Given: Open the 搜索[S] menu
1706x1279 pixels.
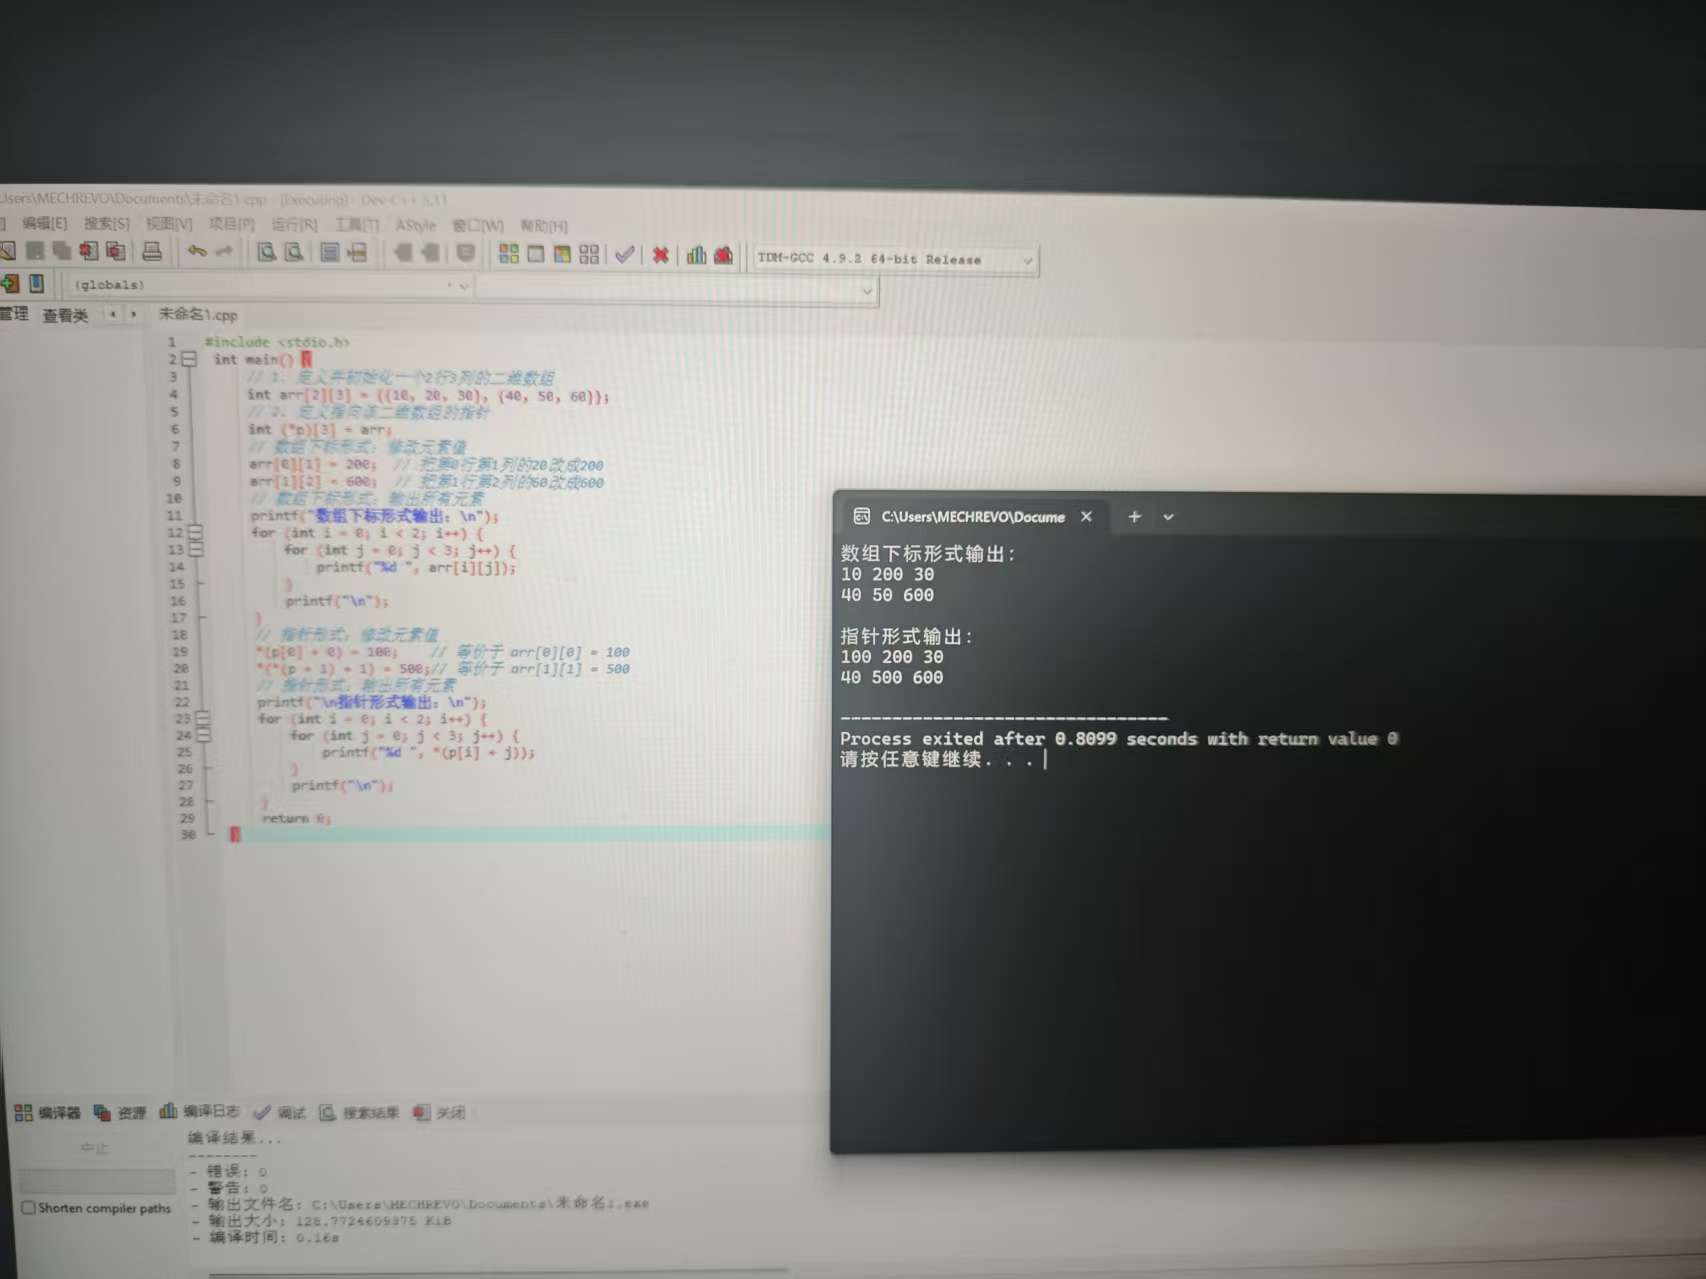Looking at the screenshot, I should tap(107, 223).
